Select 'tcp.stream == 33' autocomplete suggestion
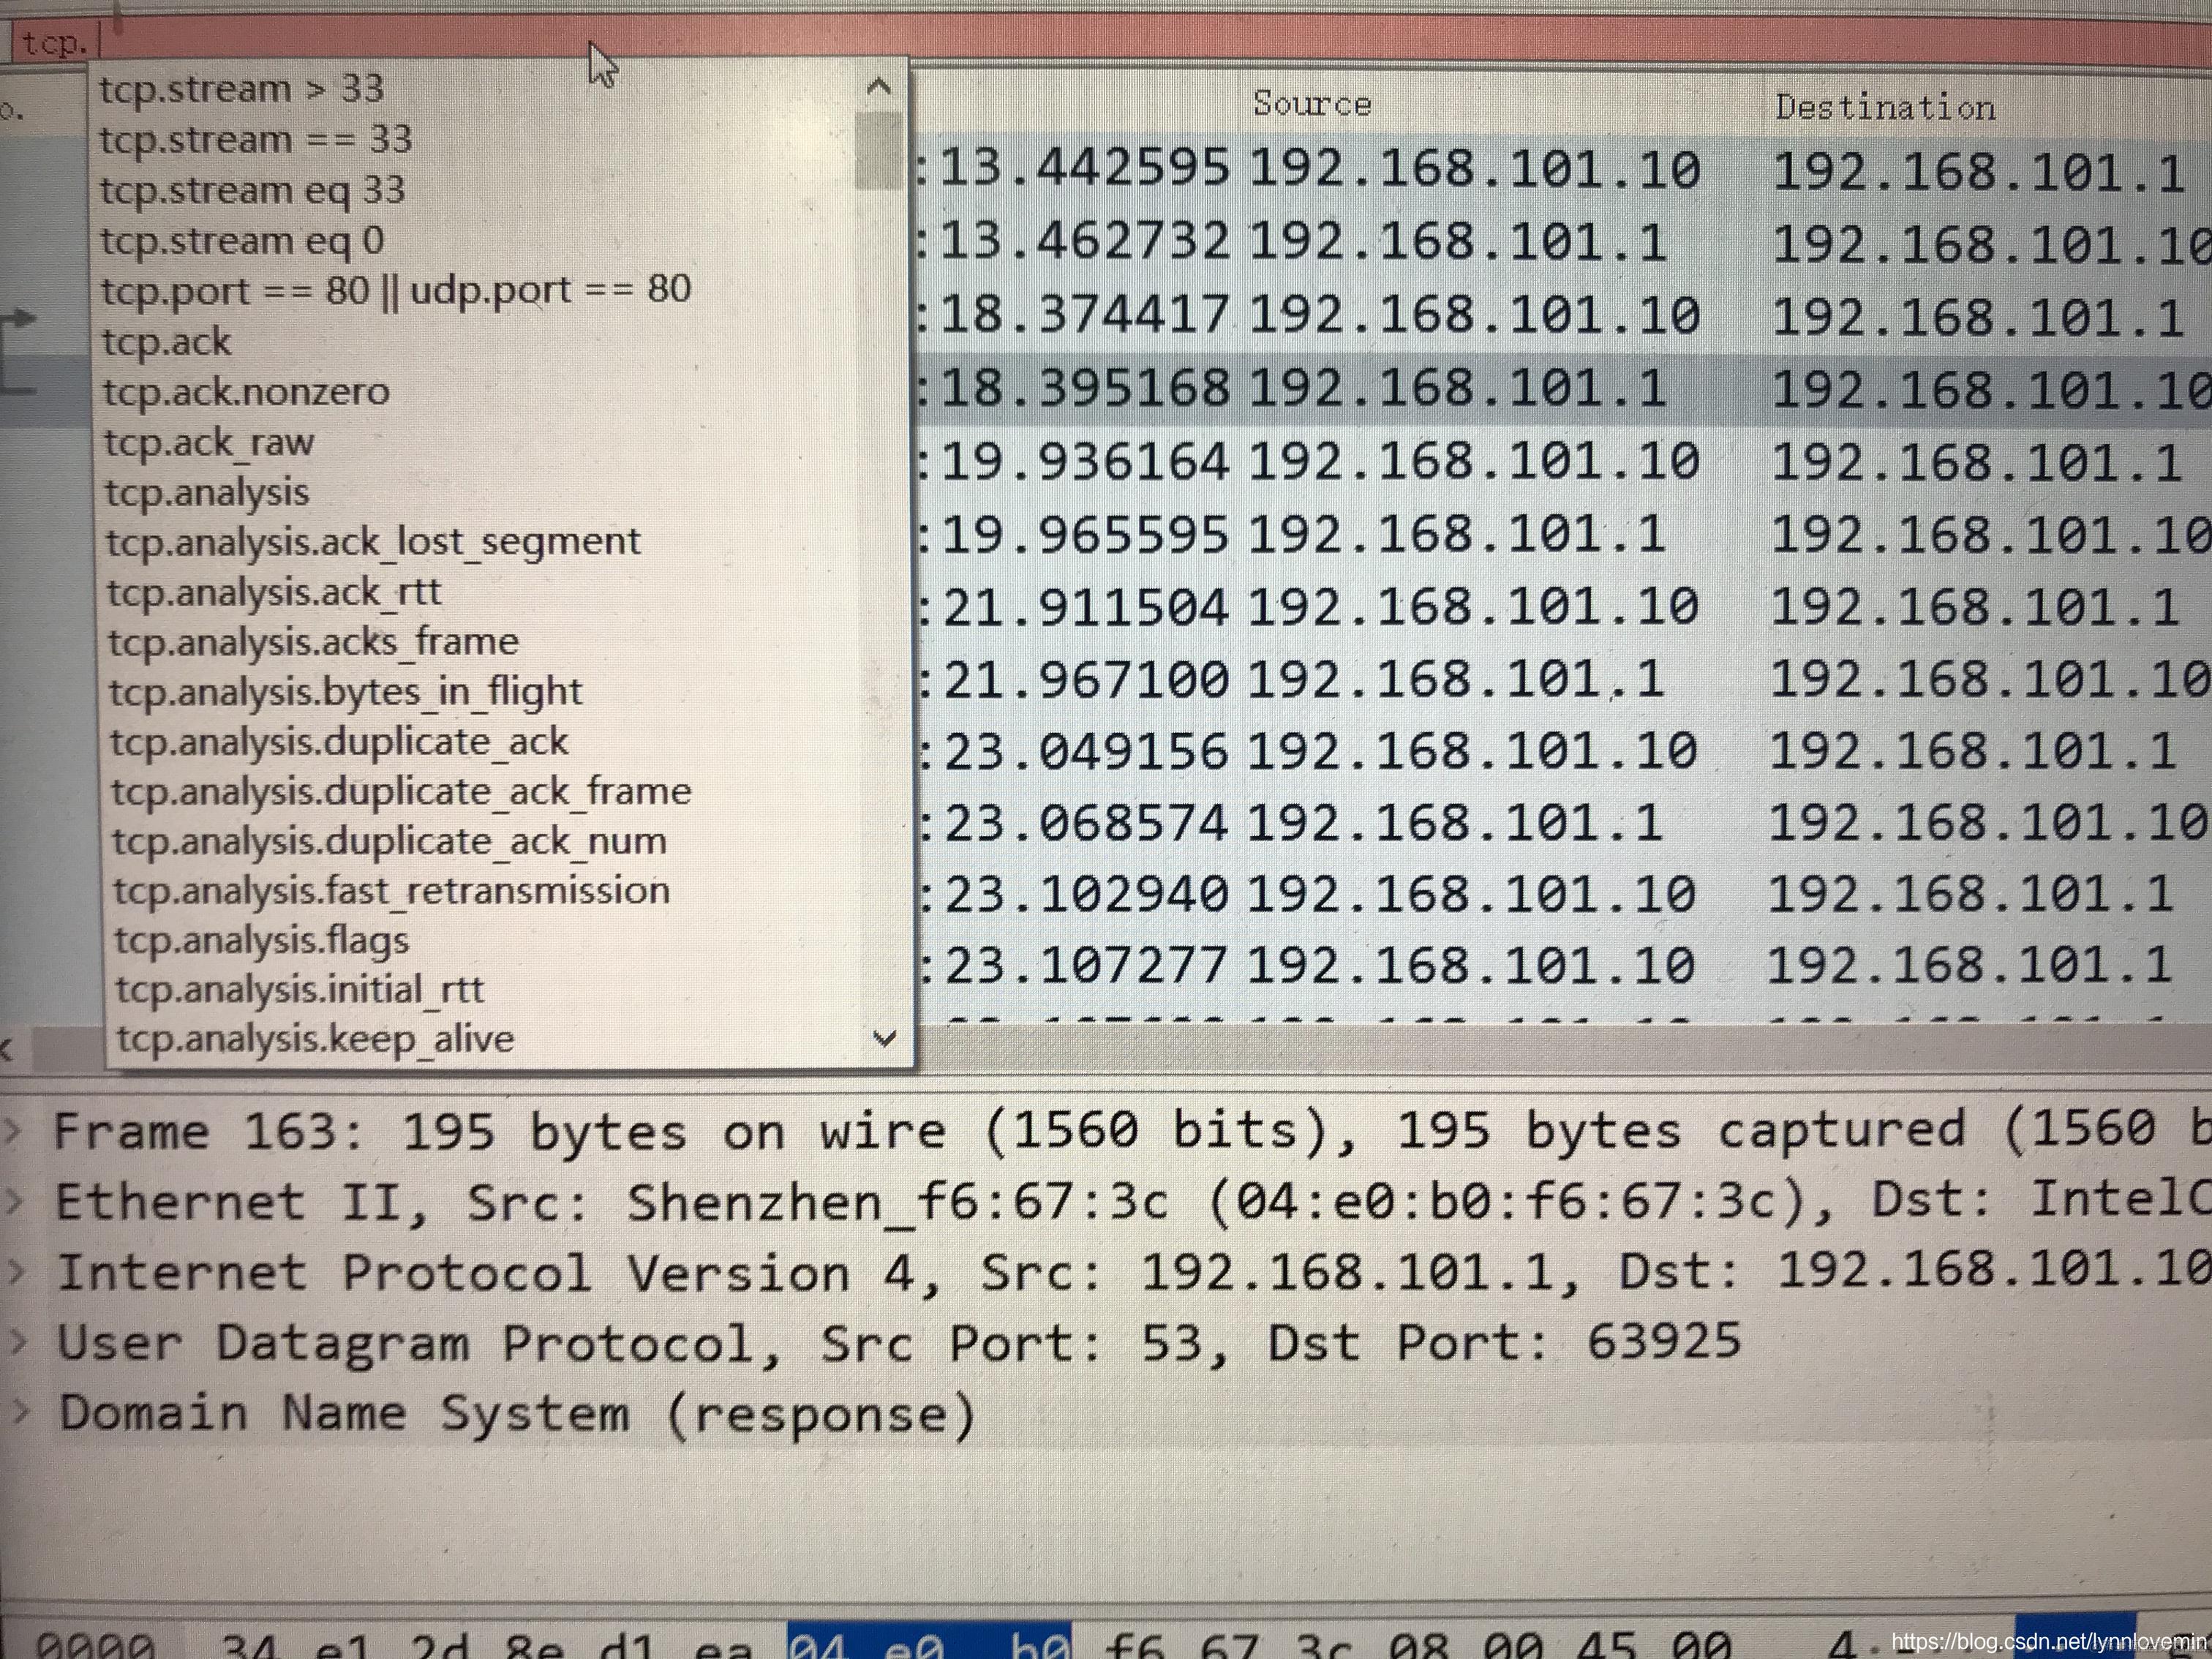The width and height of the screenshot is (2212, 1659). (x=256, y=140)
